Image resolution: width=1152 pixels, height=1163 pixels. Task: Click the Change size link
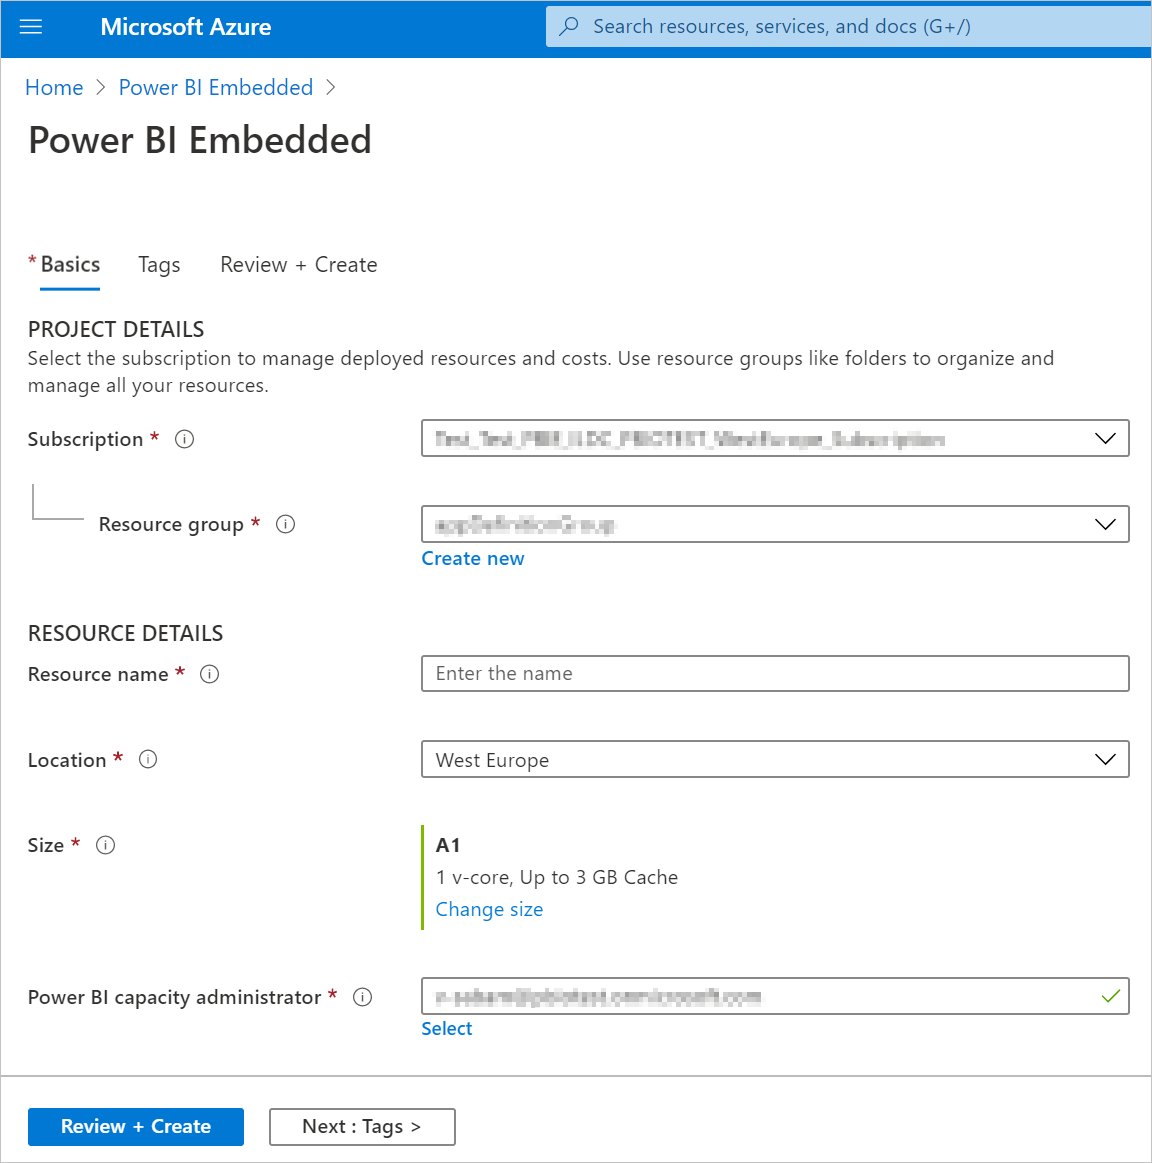click(489, 909)
